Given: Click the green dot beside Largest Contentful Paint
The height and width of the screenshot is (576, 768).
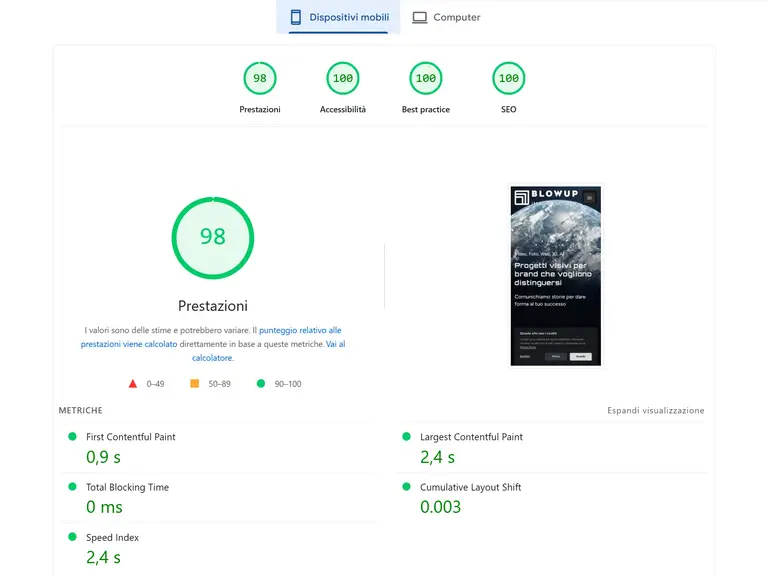Looking at the screenshot, I should click(406, 436).
